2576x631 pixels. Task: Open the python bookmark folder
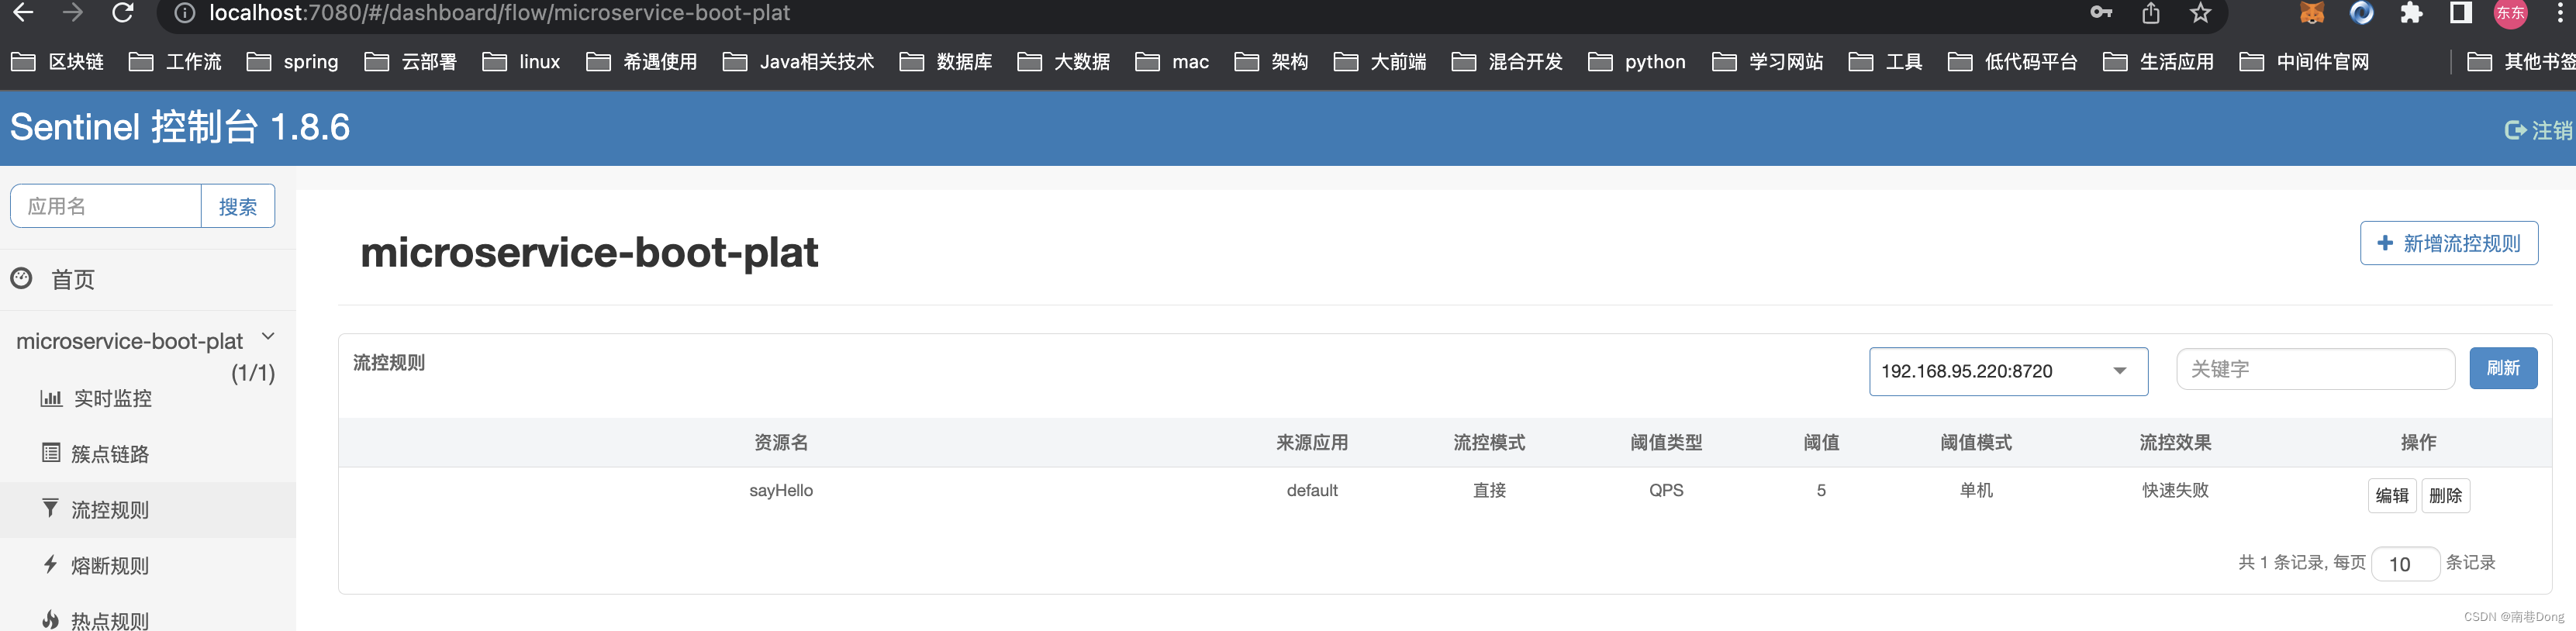(1636, 62)
